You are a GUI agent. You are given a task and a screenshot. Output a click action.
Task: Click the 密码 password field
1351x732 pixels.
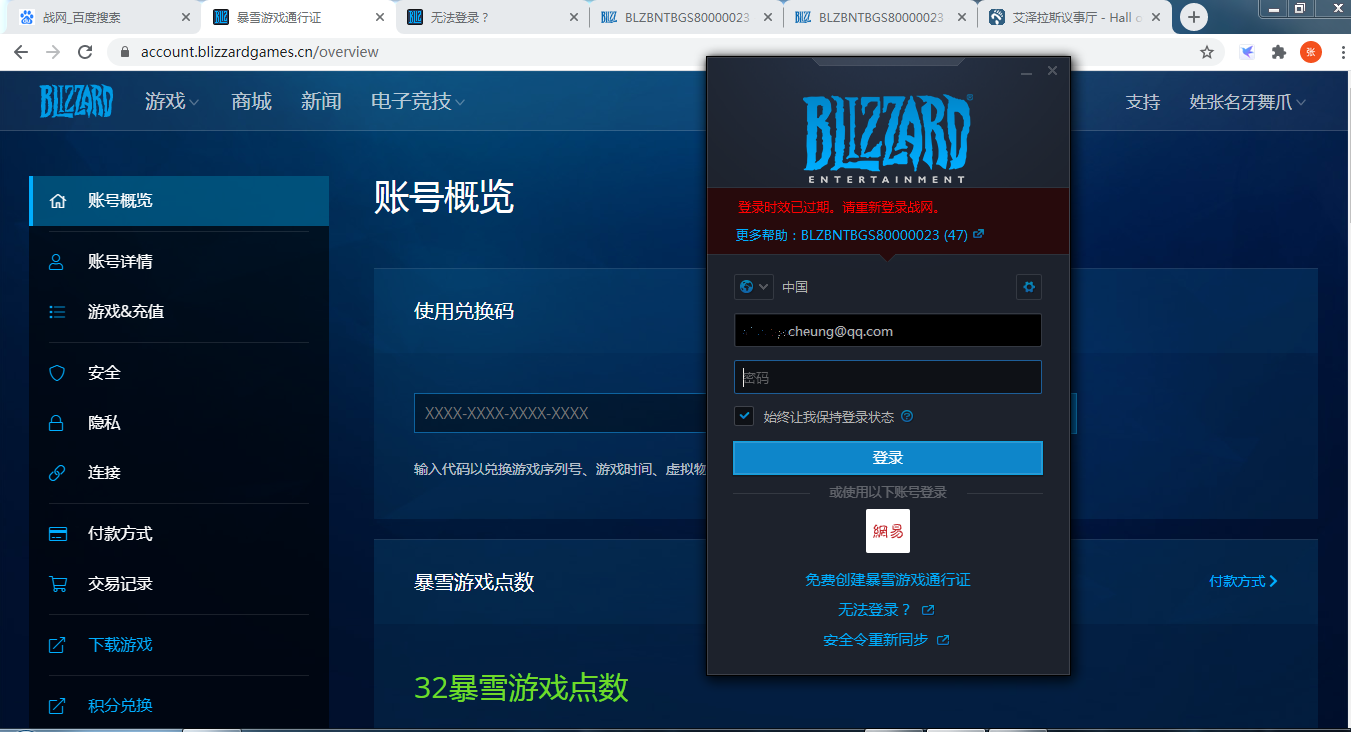click(888, 377)
